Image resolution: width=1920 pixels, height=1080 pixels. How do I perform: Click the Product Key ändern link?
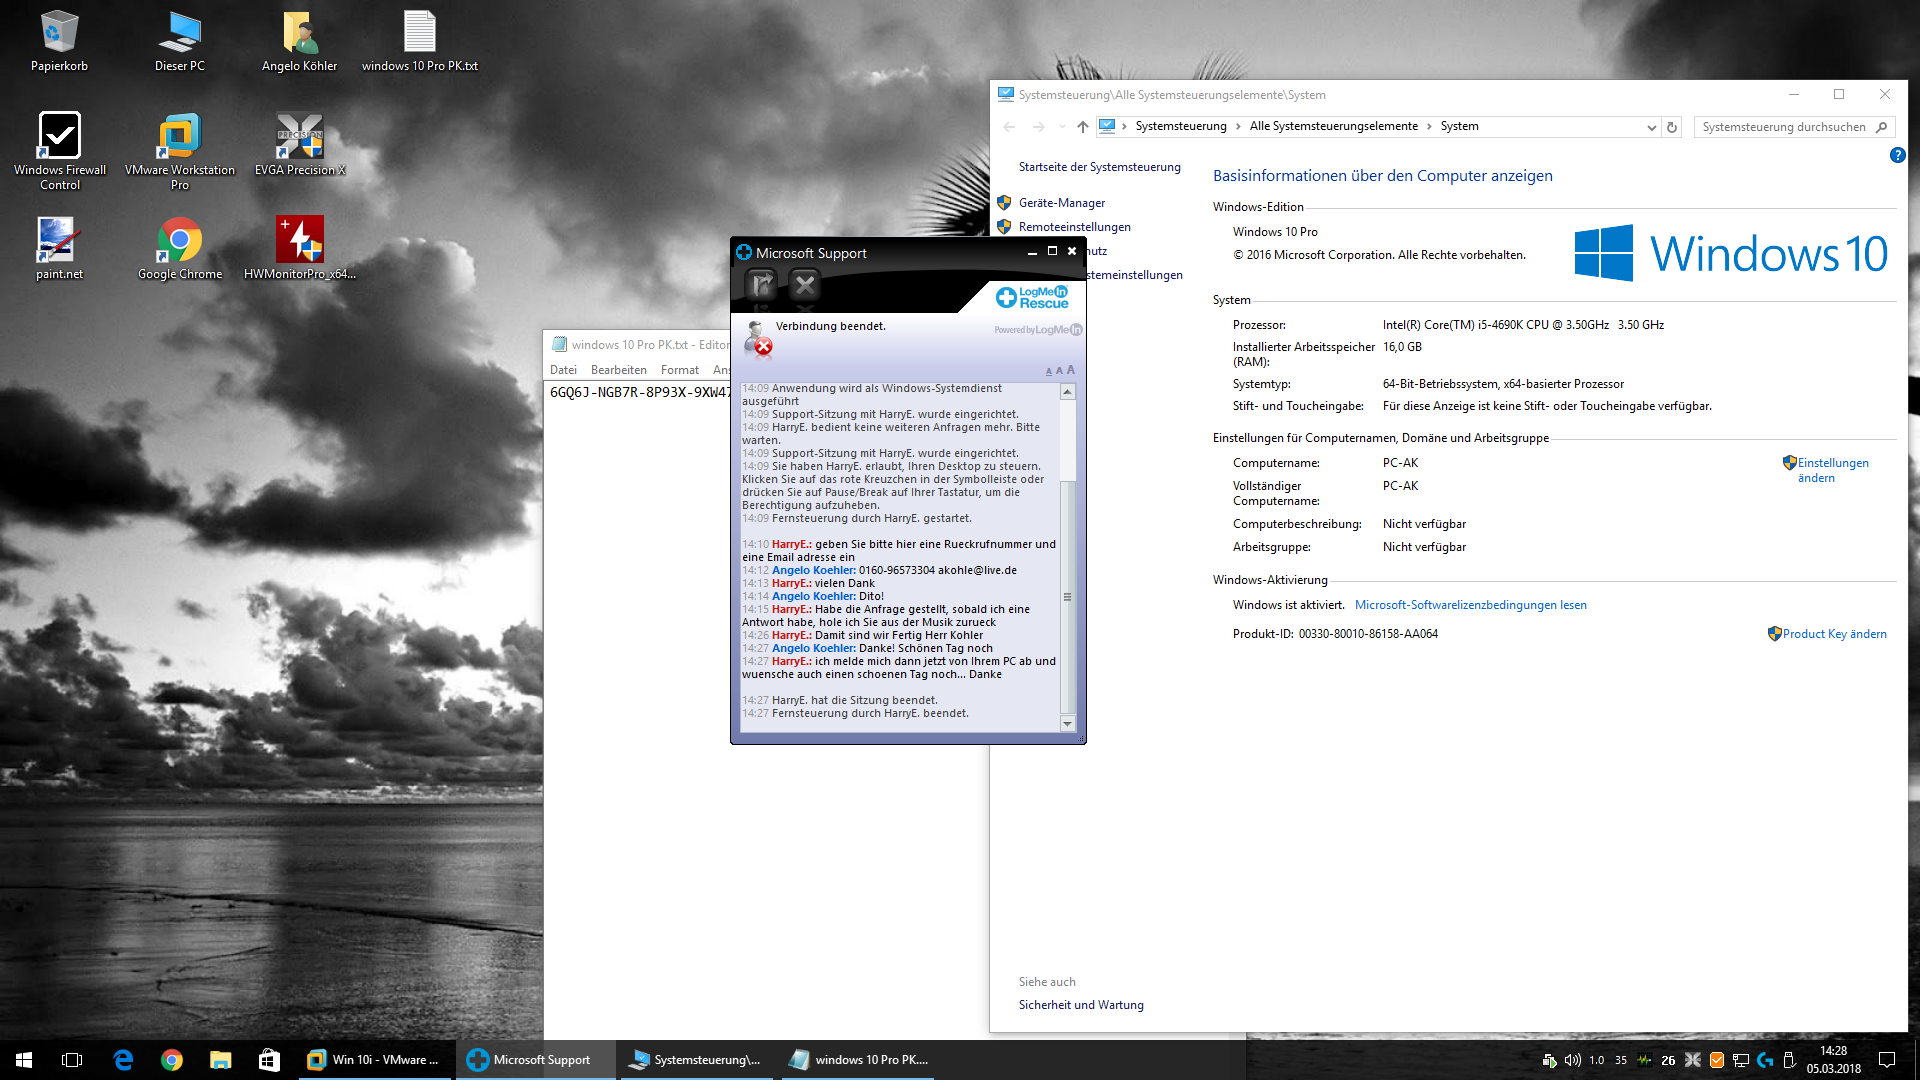[x=1834, y=634]
